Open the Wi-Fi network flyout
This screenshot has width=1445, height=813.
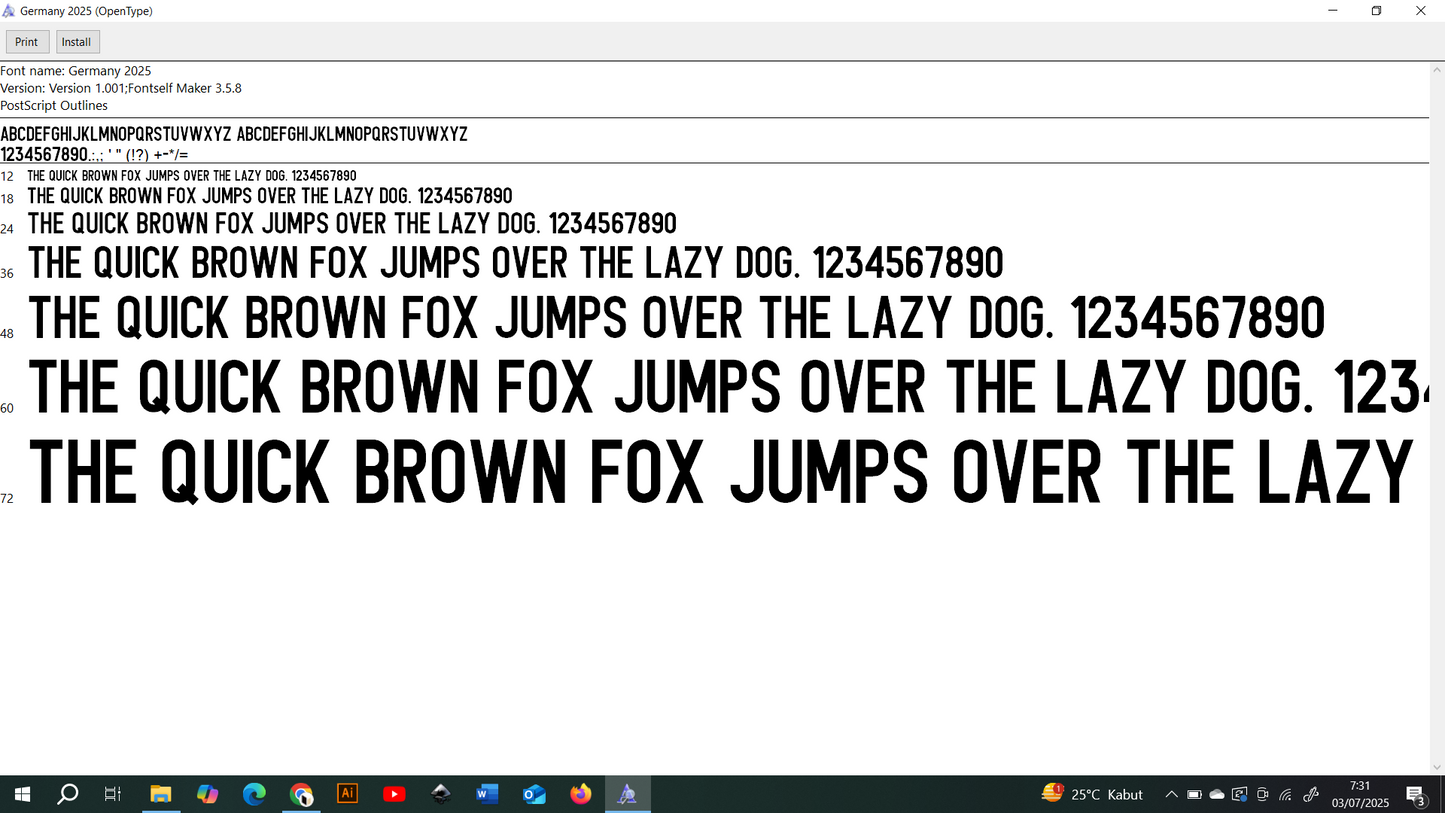pyautogui.click(x=1286, y=794)
